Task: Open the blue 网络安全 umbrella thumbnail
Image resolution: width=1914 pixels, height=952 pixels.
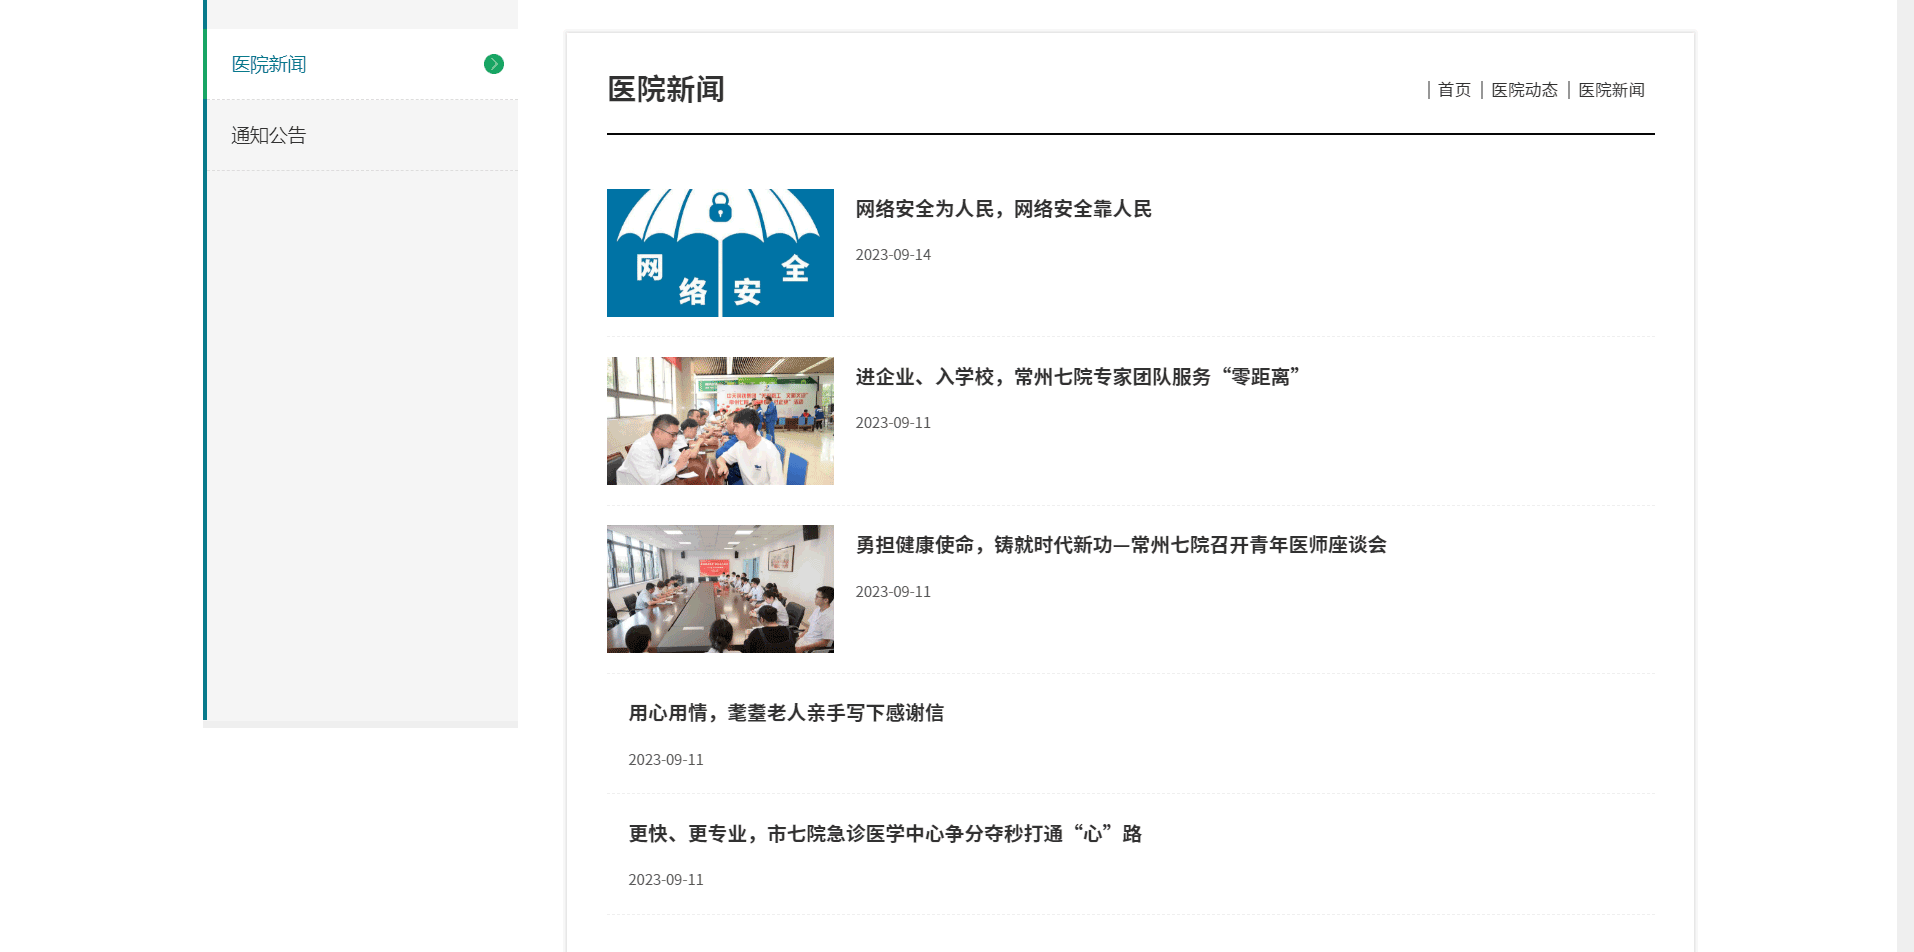Action: coord(720,253)
